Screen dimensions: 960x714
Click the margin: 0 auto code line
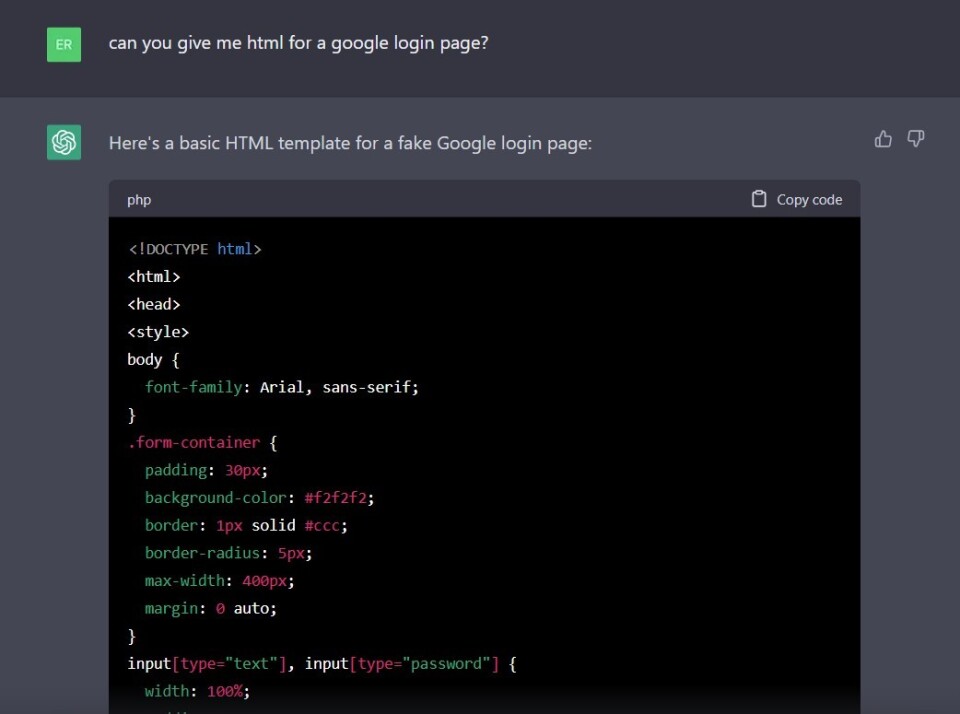point(211,609)
